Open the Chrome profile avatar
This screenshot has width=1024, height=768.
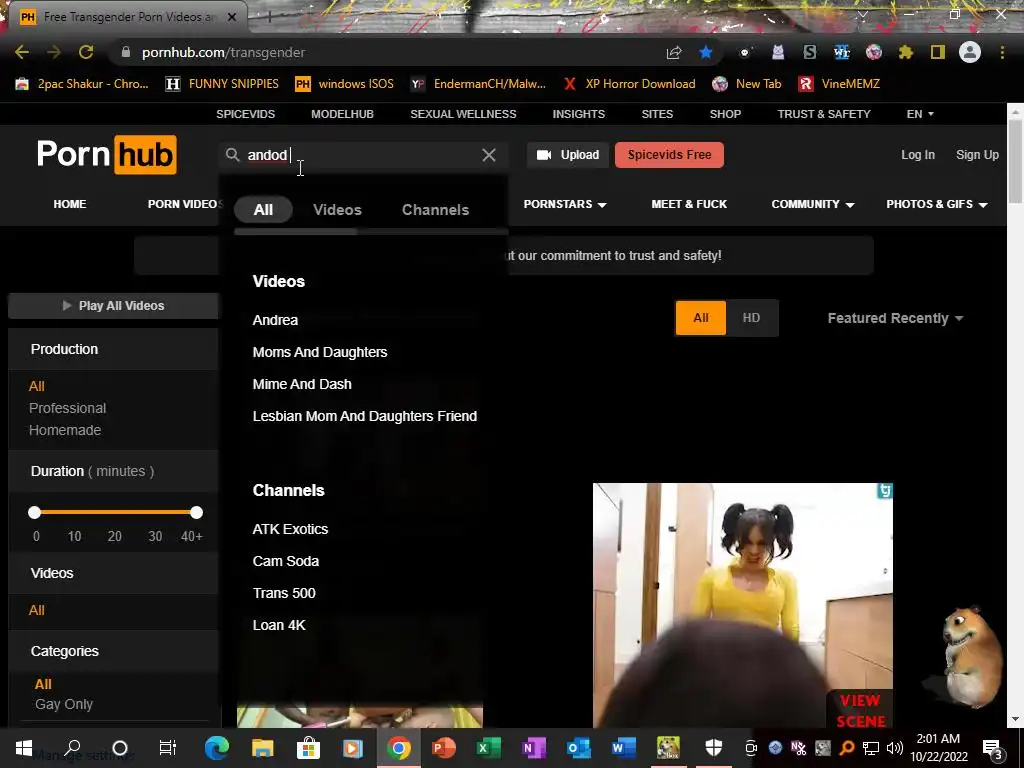click(x=970, y=52)
